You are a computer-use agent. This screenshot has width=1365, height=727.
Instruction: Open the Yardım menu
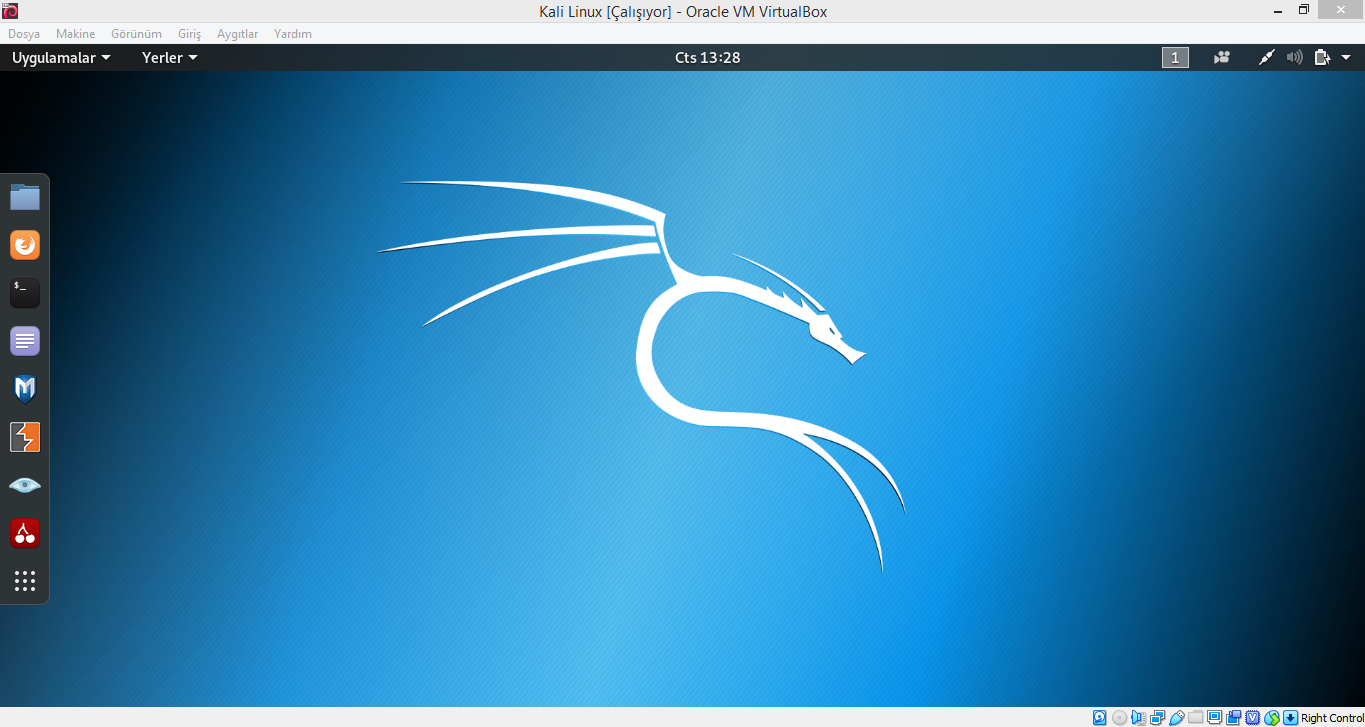coord(293,34)
